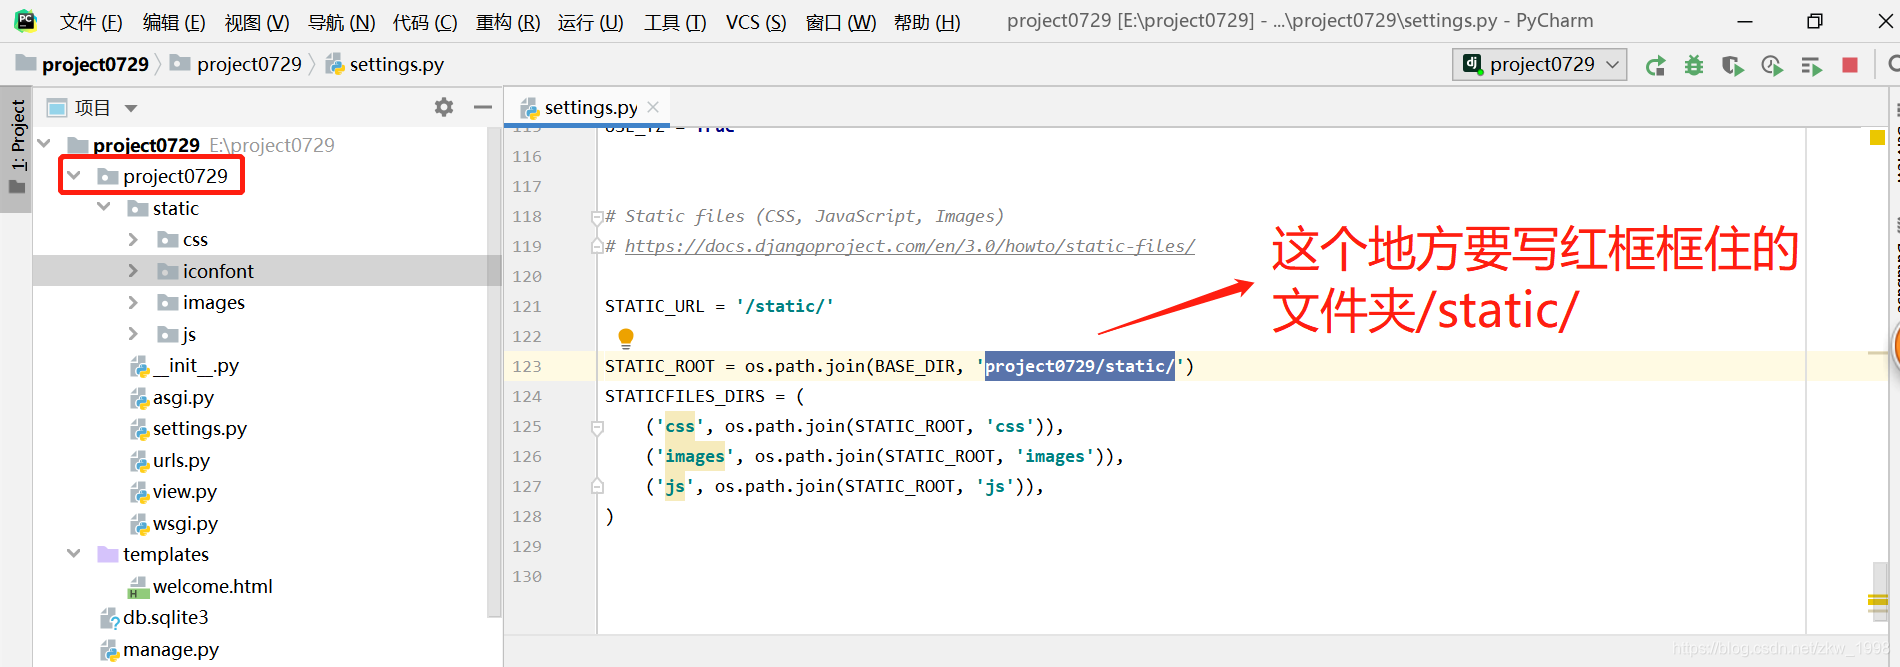Close the settings.py editor tab
The width and height of the screenshot is (1900, 667).
[x=653, y=107]
